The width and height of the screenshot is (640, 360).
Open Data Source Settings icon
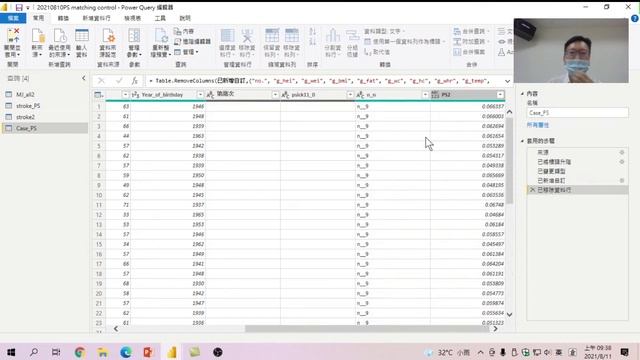[x=108, y=42]
